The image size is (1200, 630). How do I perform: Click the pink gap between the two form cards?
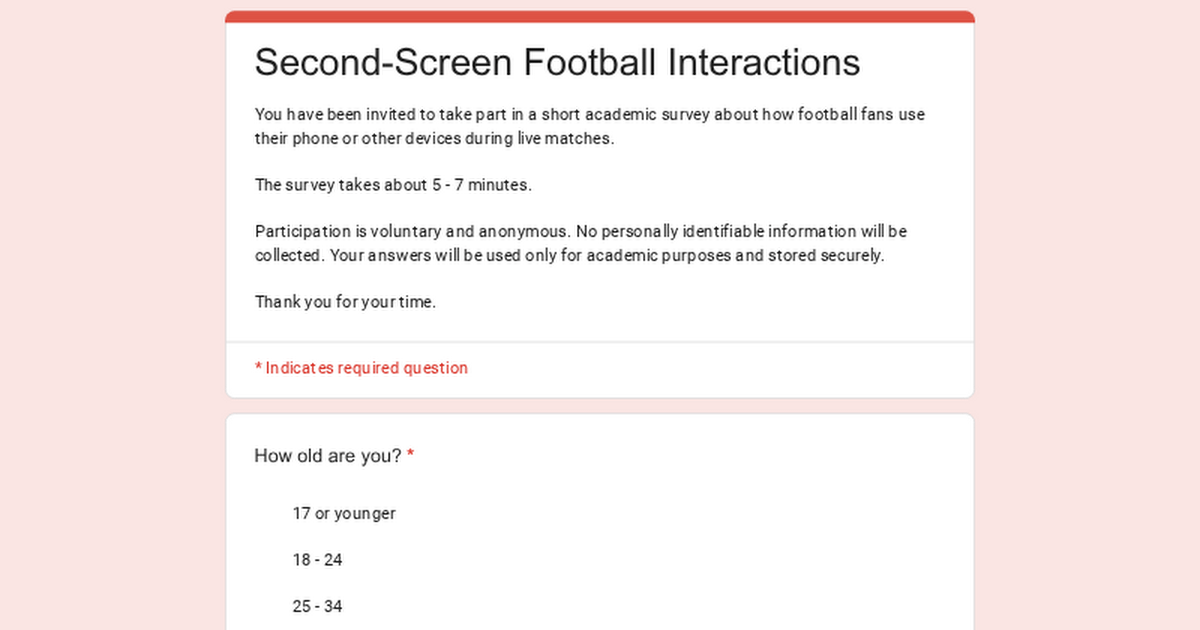pyautogui.click(x=600, y=406)
